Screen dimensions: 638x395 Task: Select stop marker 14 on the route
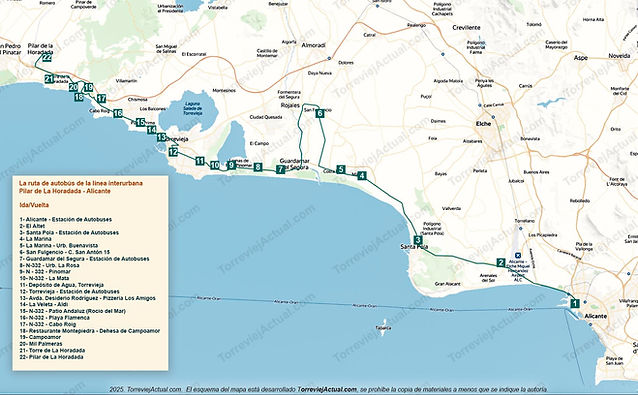(152, 130)
